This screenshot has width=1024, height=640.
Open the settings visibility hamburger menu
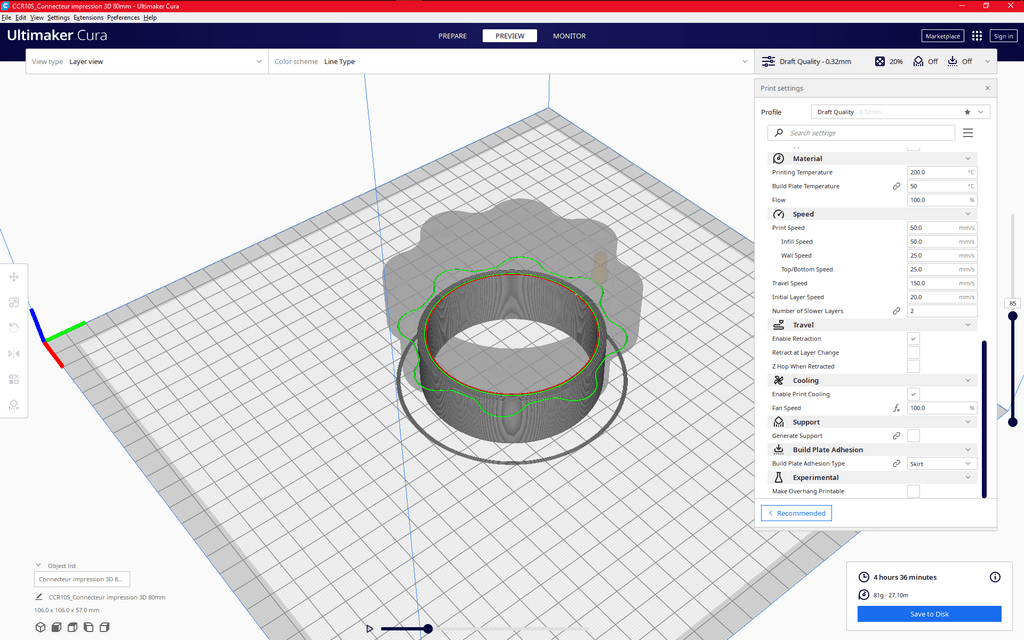968,133
